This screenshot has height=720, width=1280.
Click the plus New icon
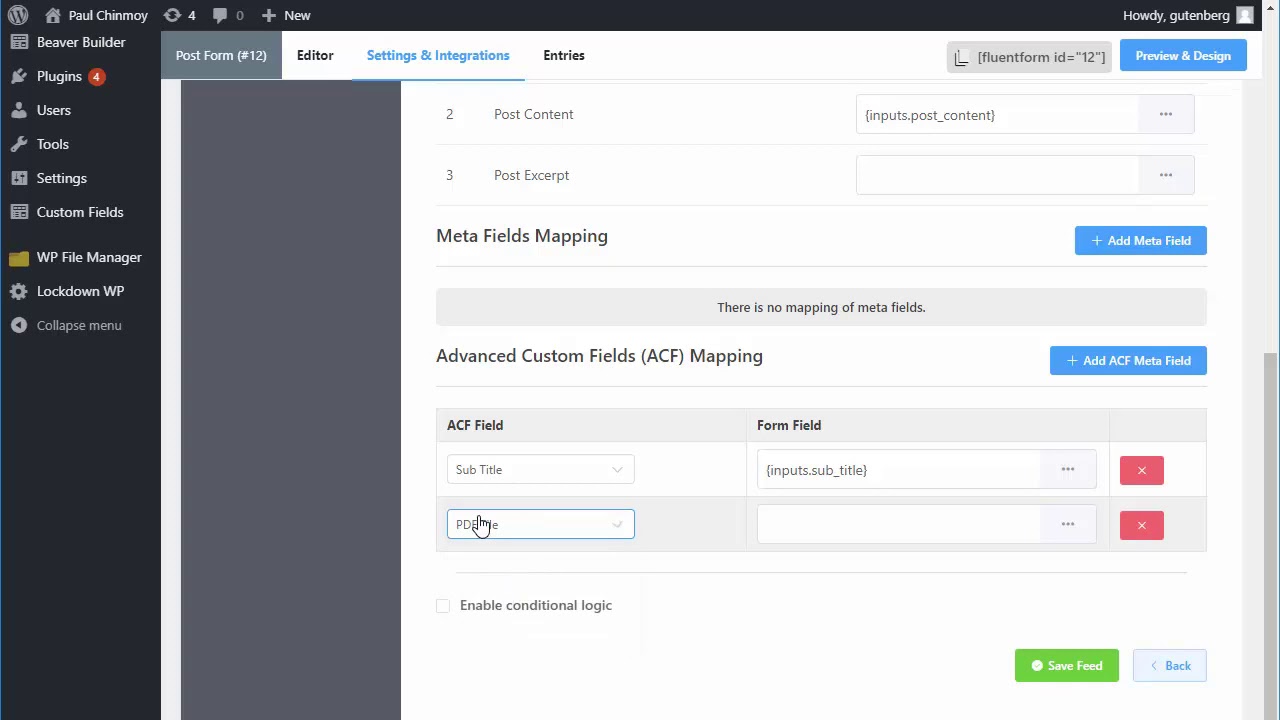click(268, 15)
